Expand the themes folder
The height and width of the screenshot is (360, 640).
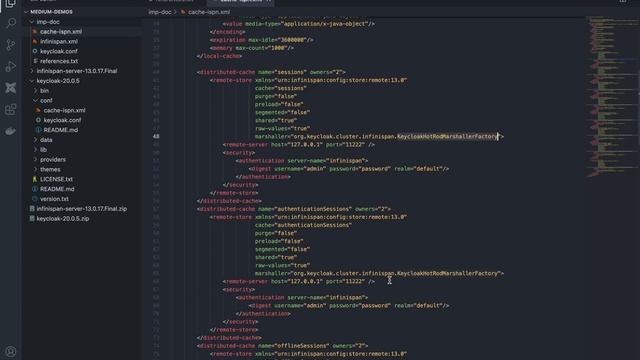[36, 169]
